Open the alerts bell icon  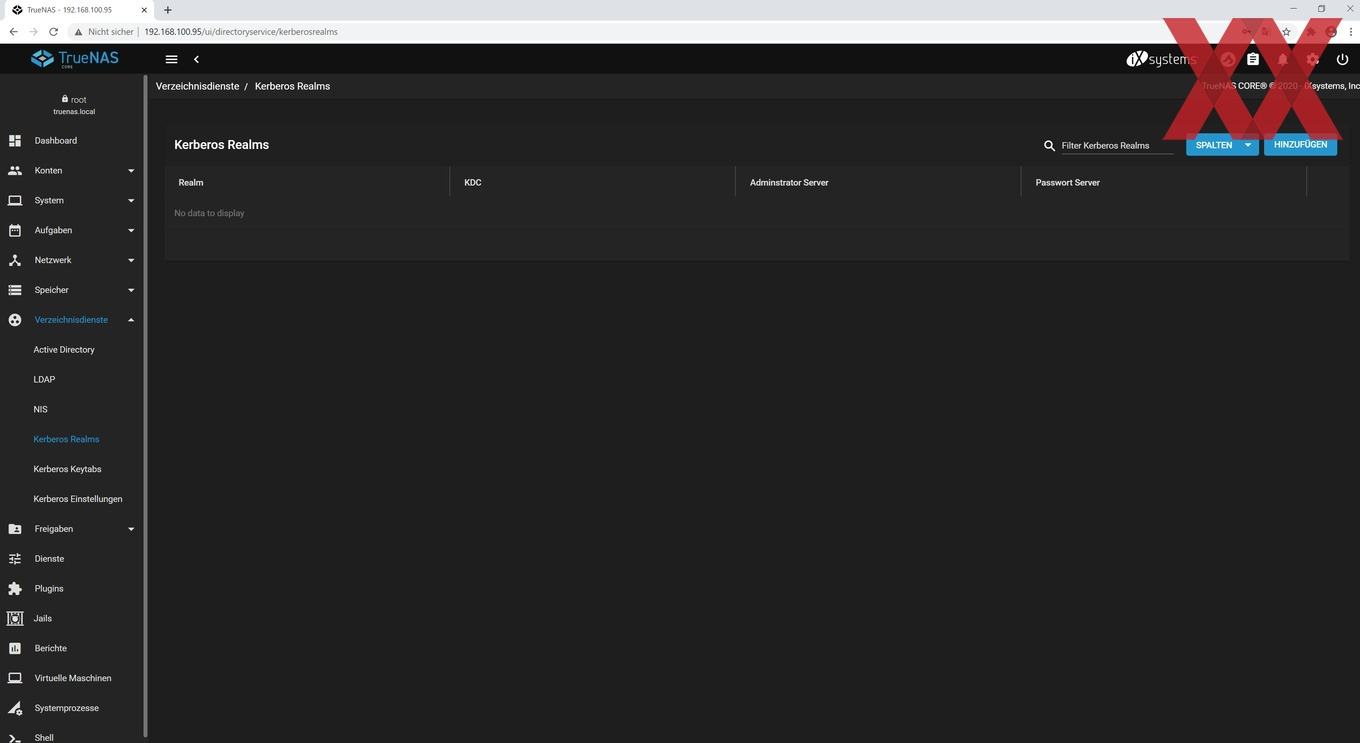[x=1282, y=60]
